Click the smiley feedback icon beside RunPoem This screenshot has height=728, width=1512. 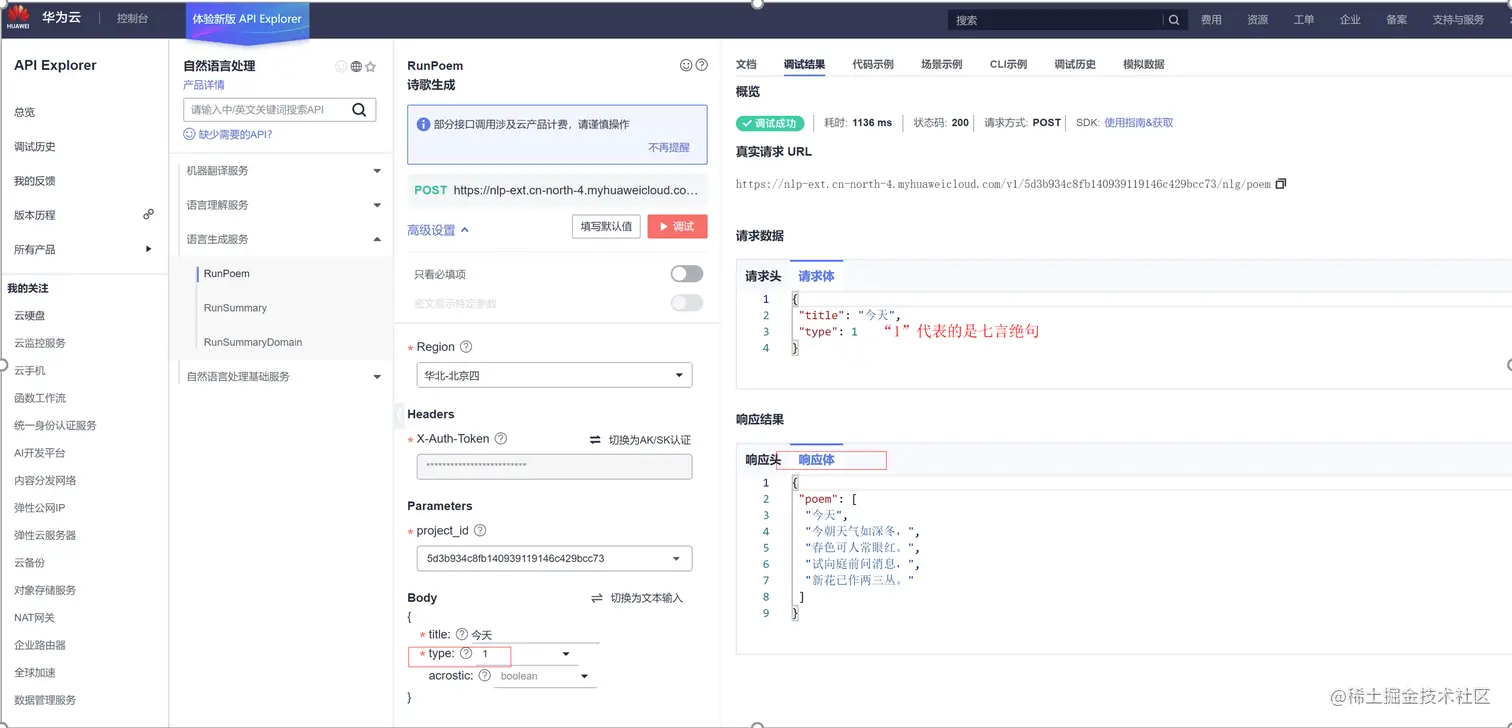tap(686, 65)
